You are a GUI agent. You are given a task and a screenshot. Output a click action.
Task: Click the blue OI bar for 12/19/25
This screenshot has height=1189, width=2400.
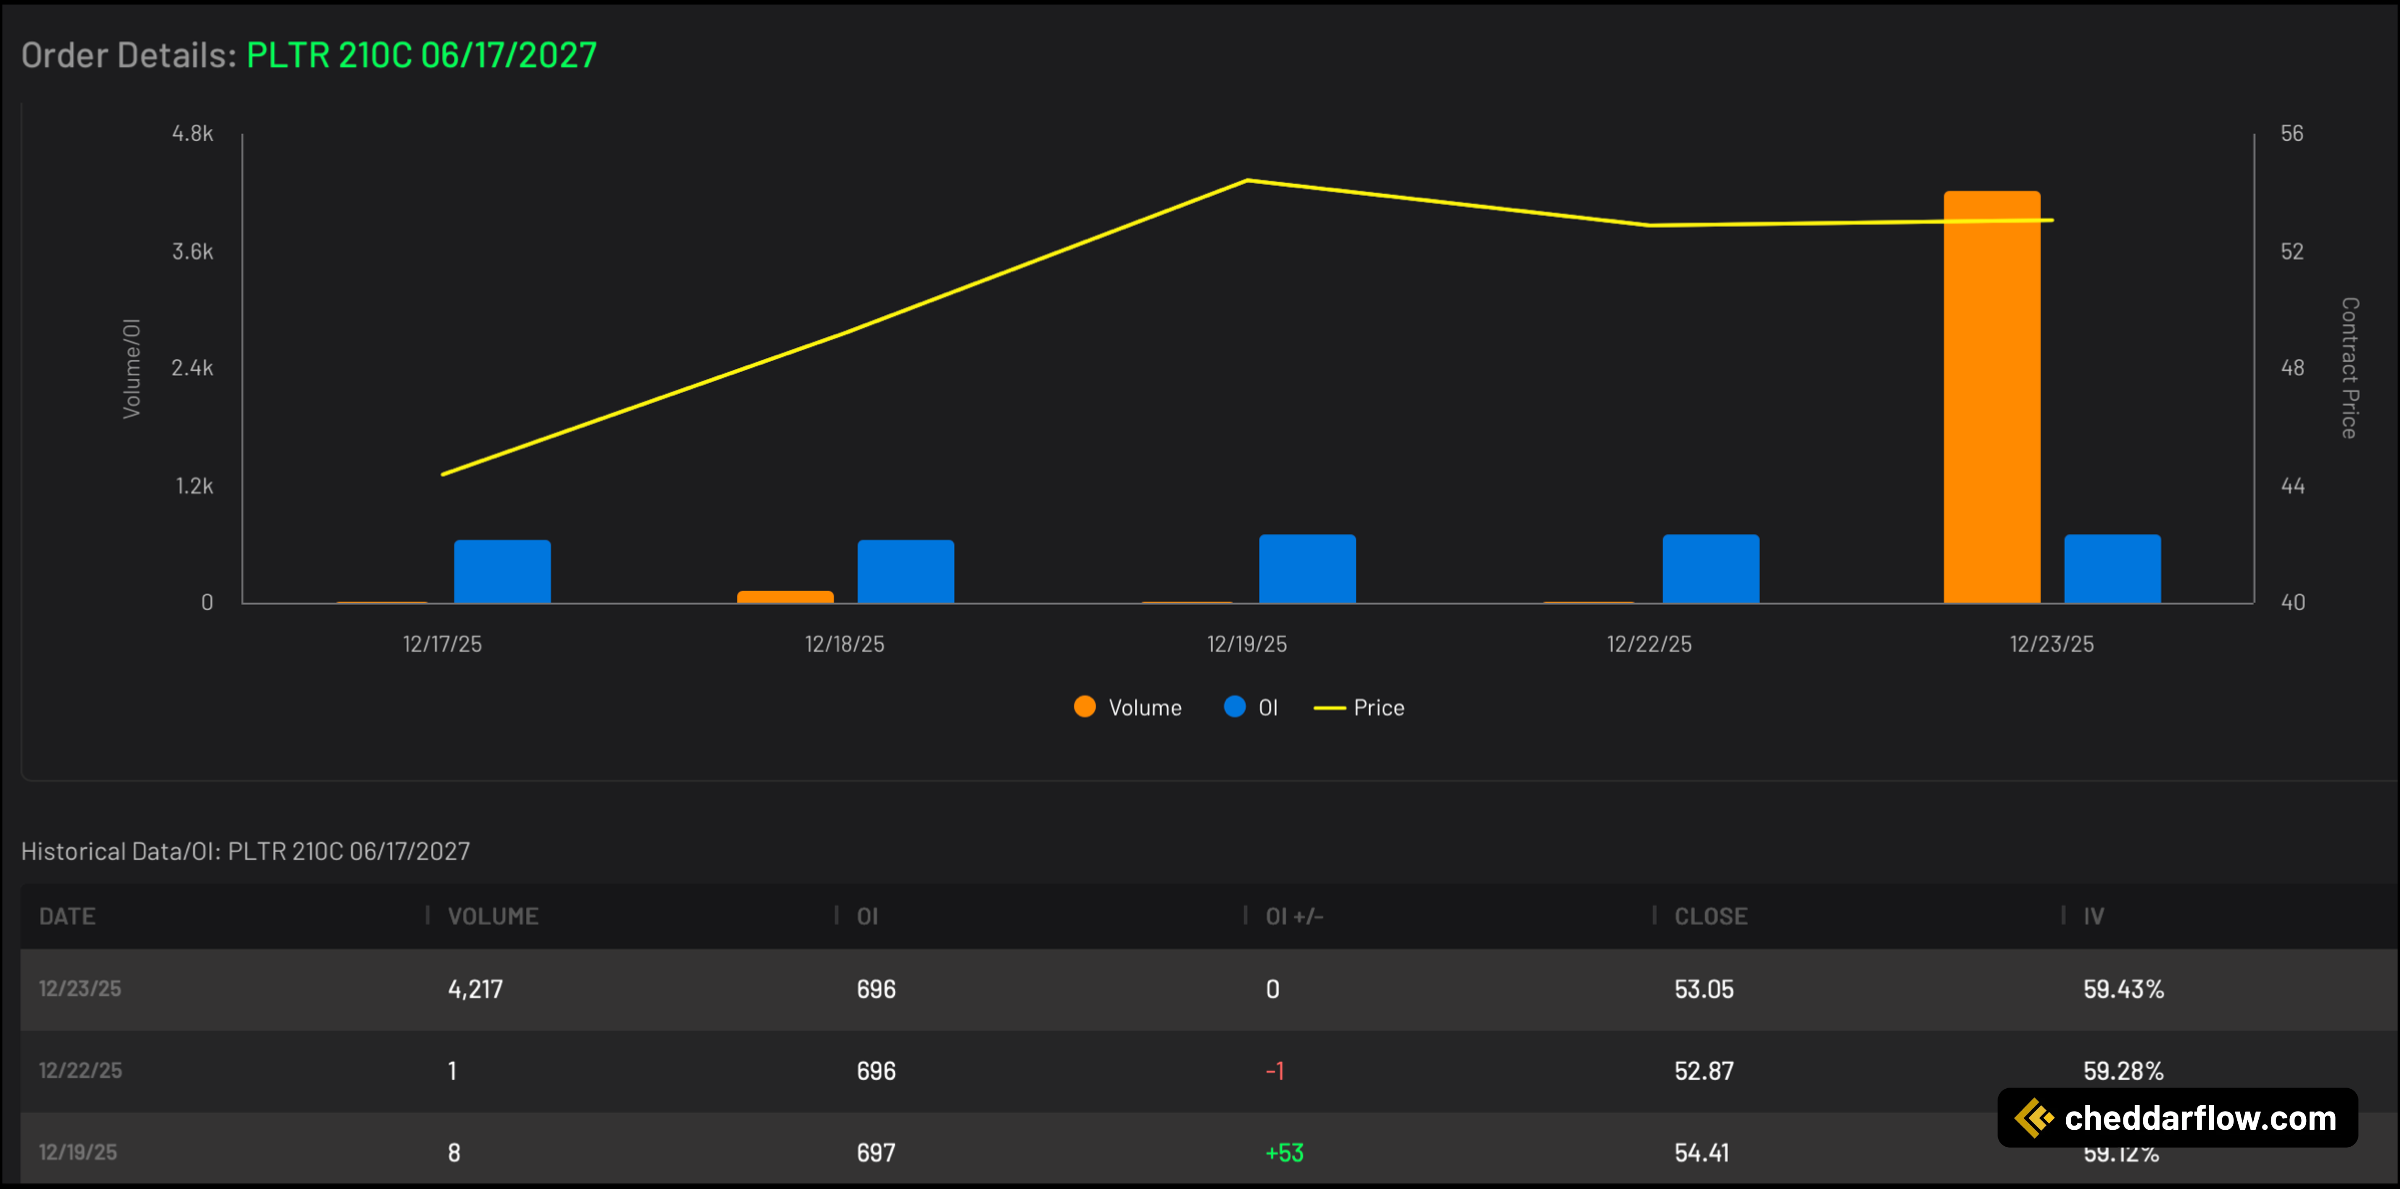pyautogui.click(x=1307, y=569)
